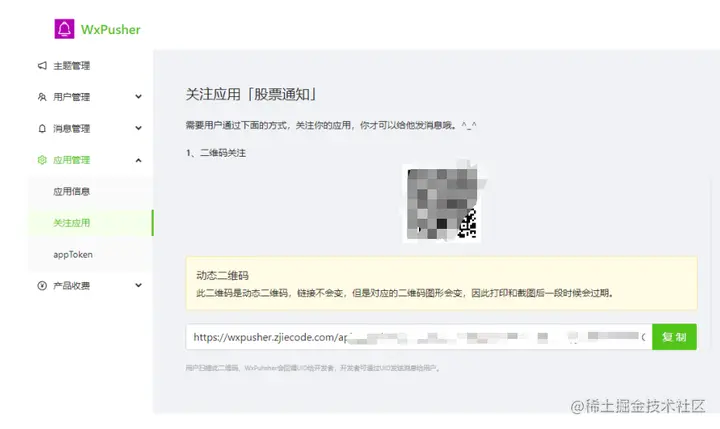The image size is (720, 429).
Task: Click the 需要用户通过下面的方式 instruction text
Action: (331, 125)
